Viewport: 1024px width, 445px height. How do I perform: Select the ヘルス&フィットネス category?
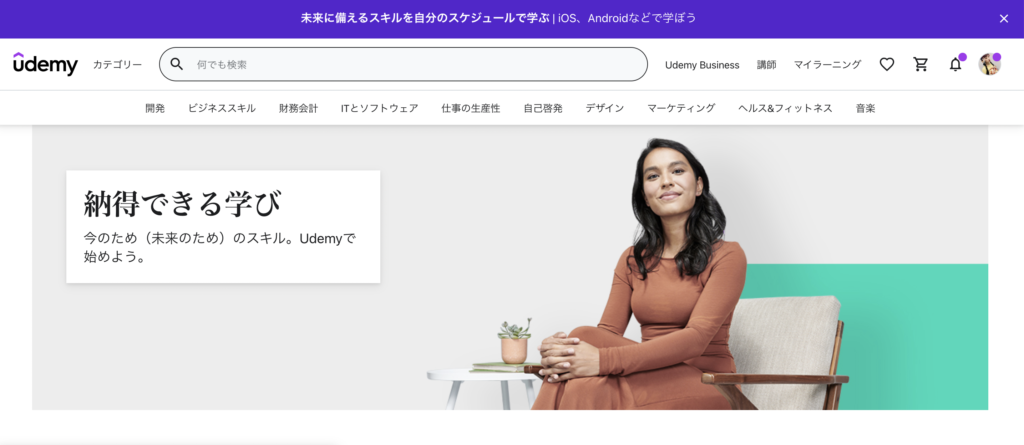[785, 108]
